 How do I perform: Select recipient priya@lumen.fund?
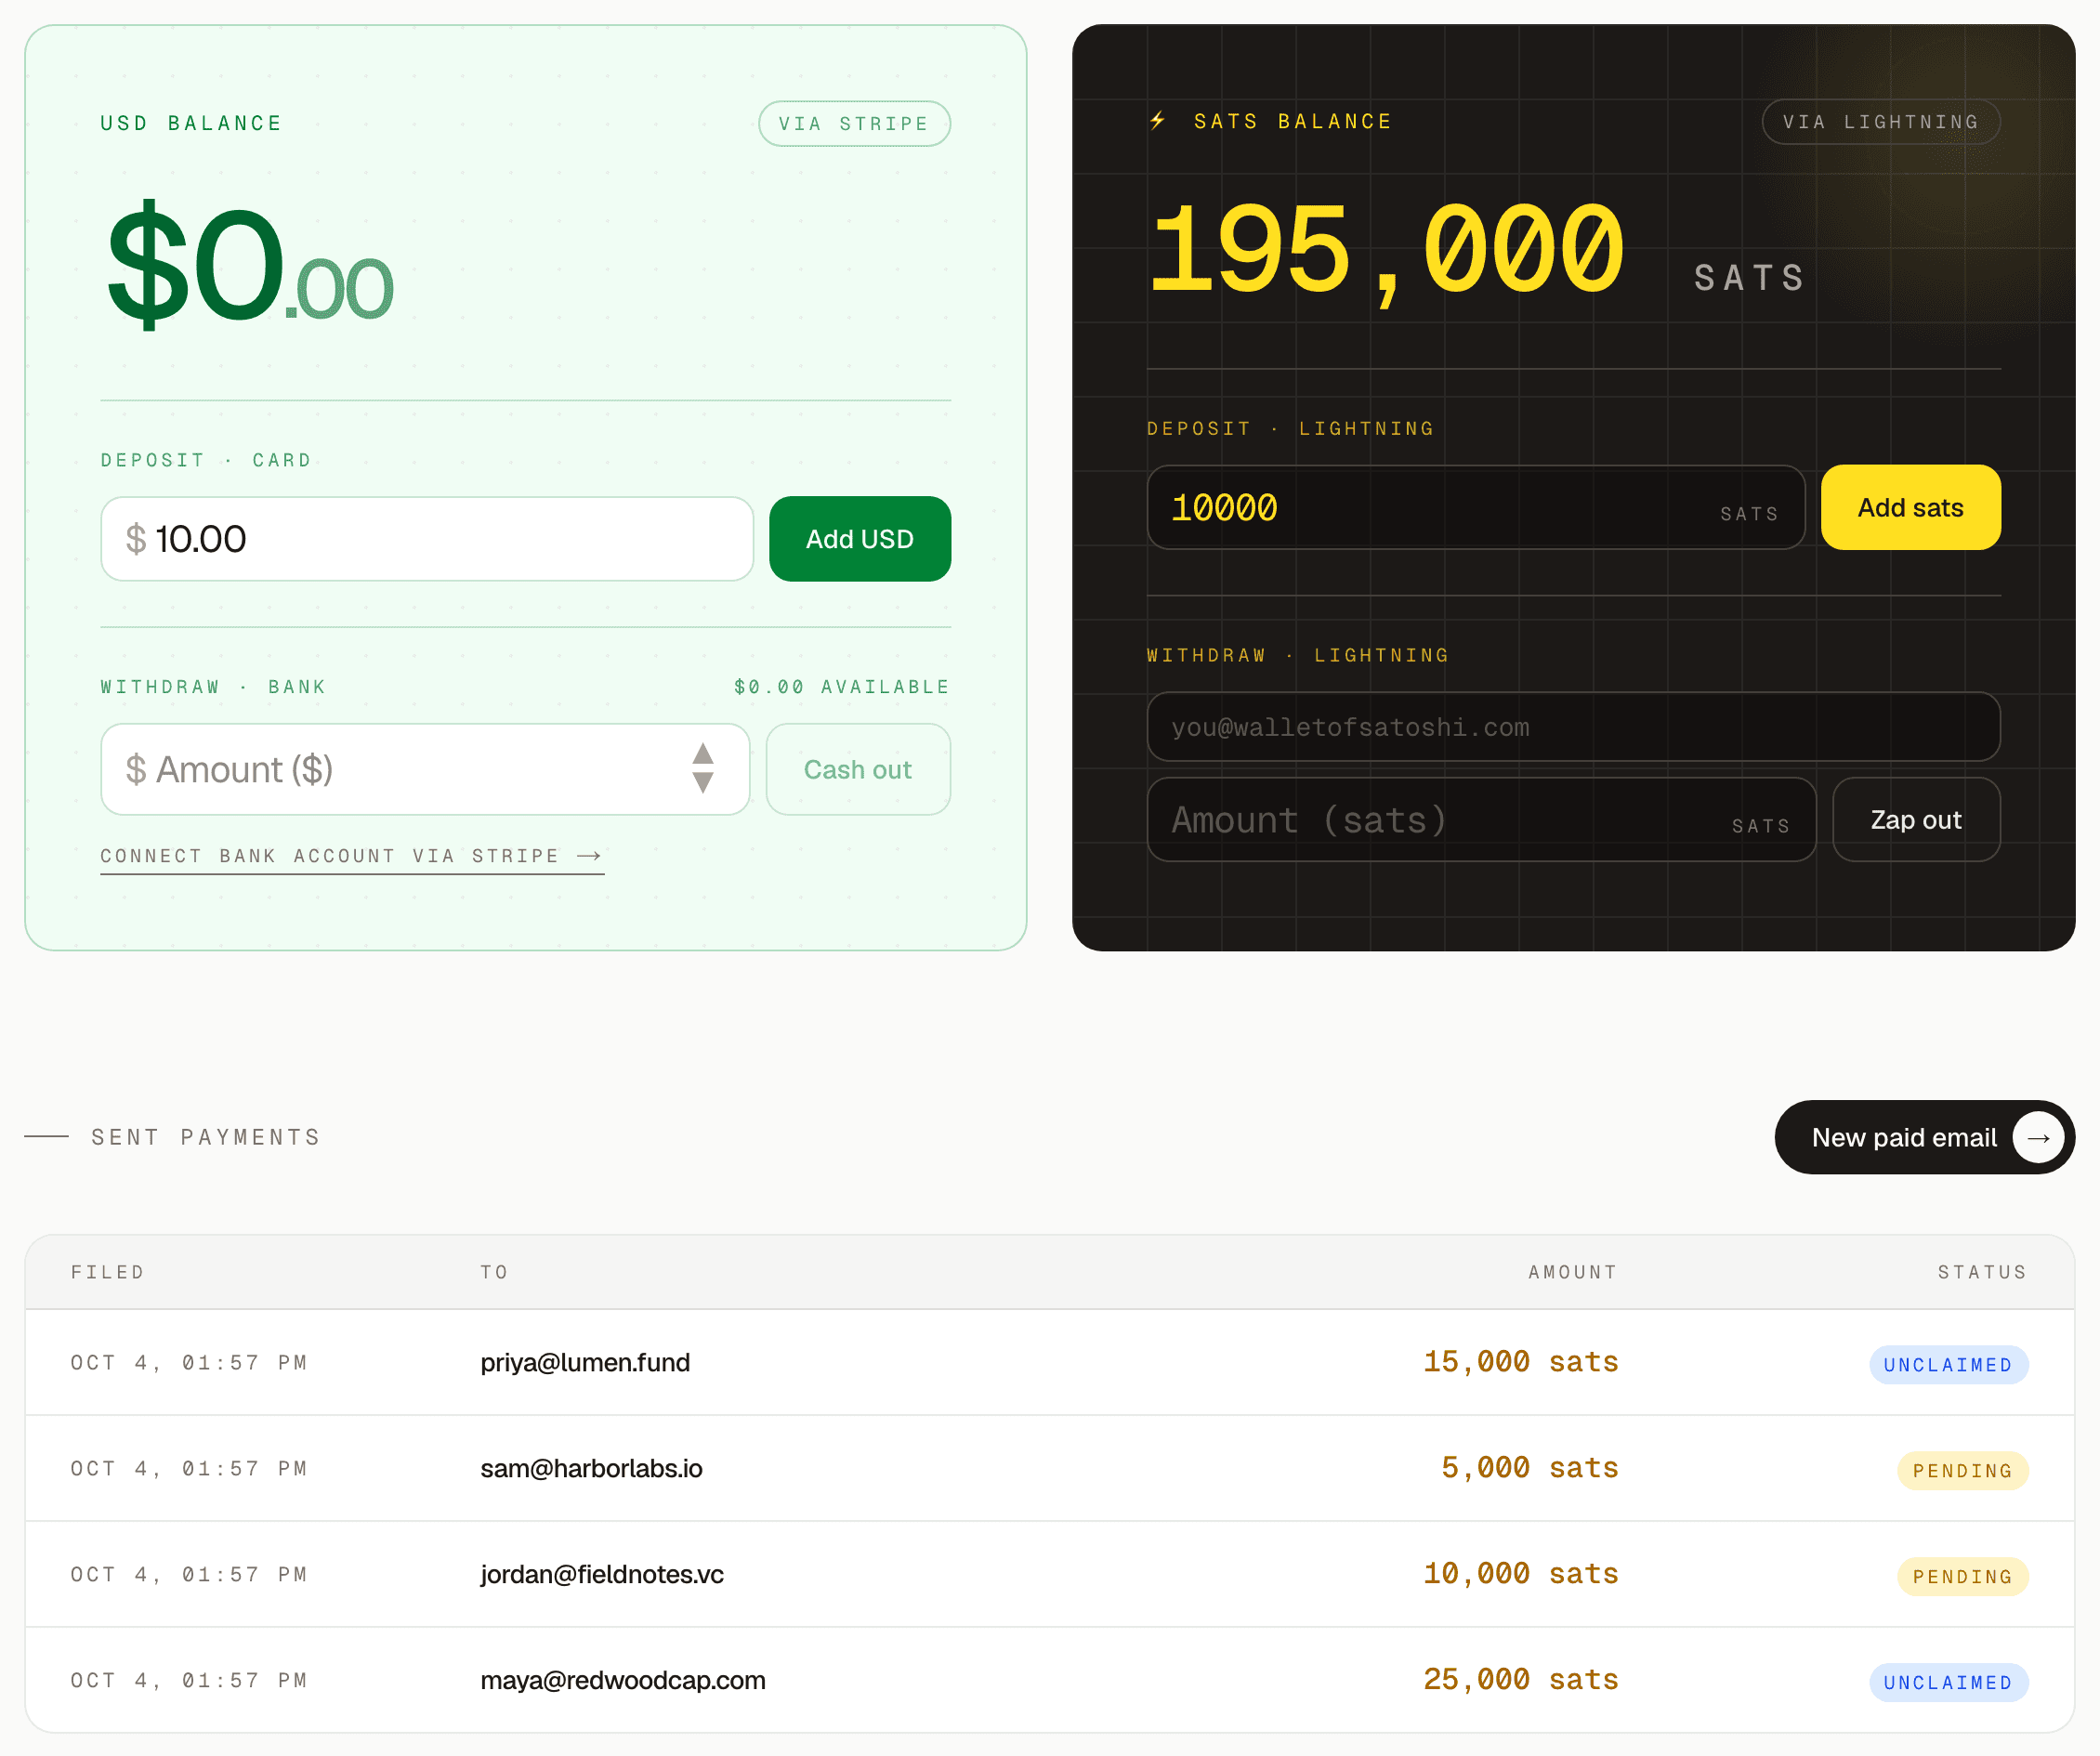[585, 1363]
